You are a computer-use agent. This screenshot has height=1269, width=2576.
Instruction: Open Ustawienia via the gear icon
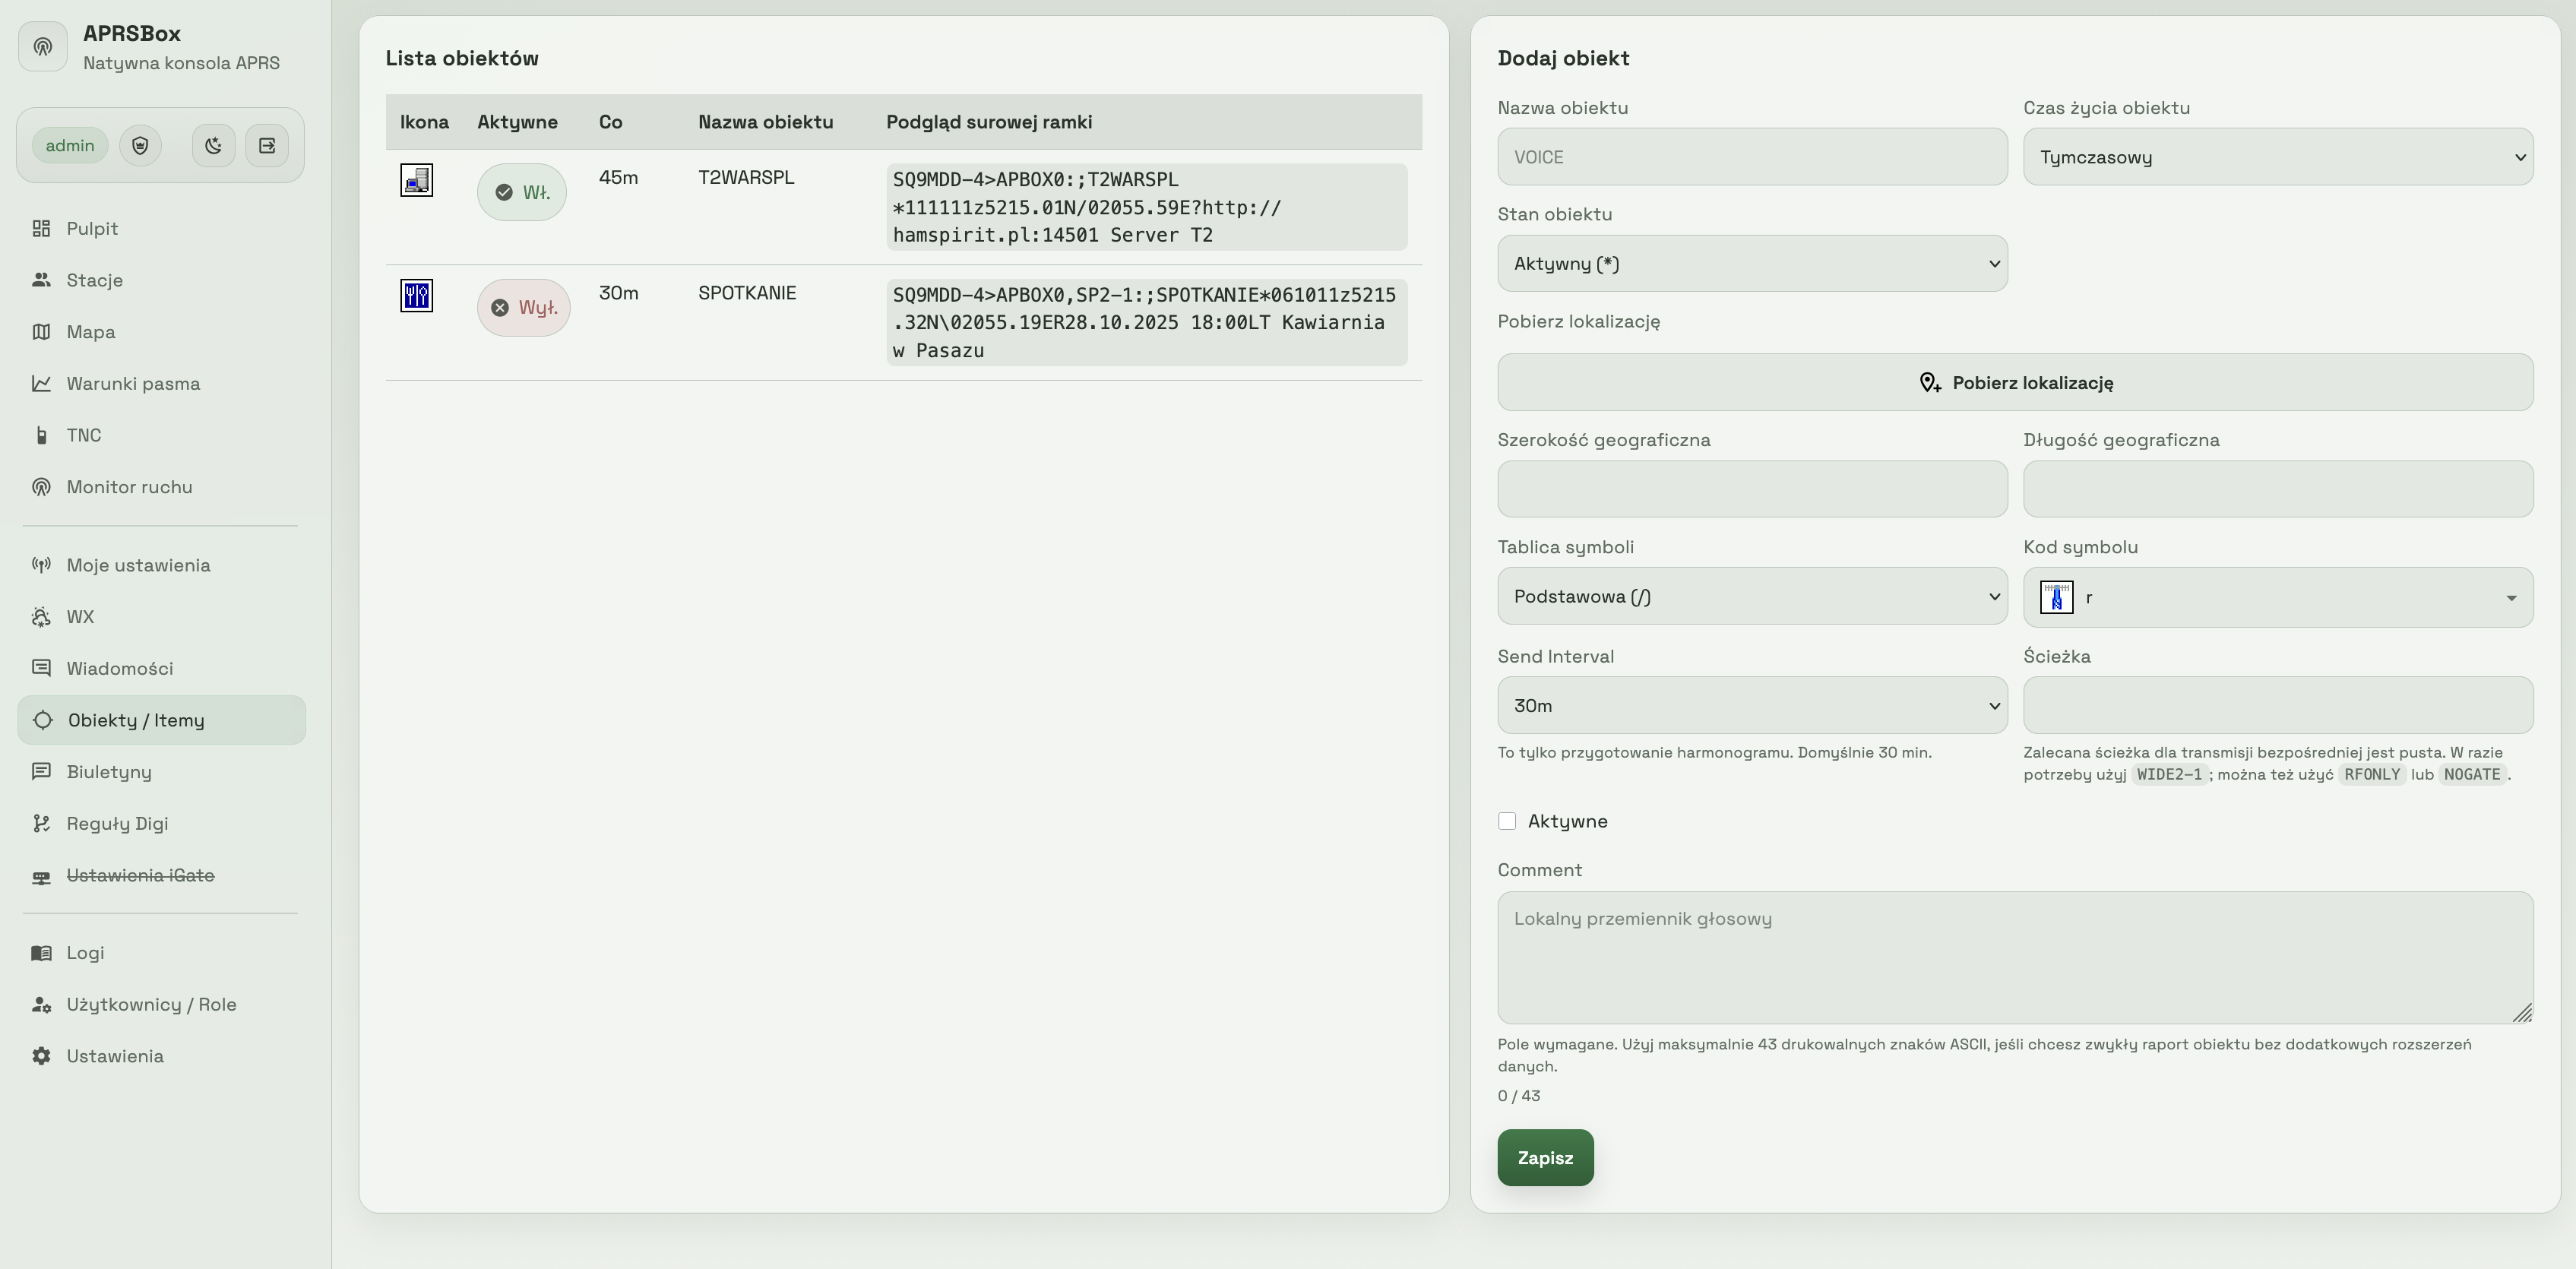41,1056
